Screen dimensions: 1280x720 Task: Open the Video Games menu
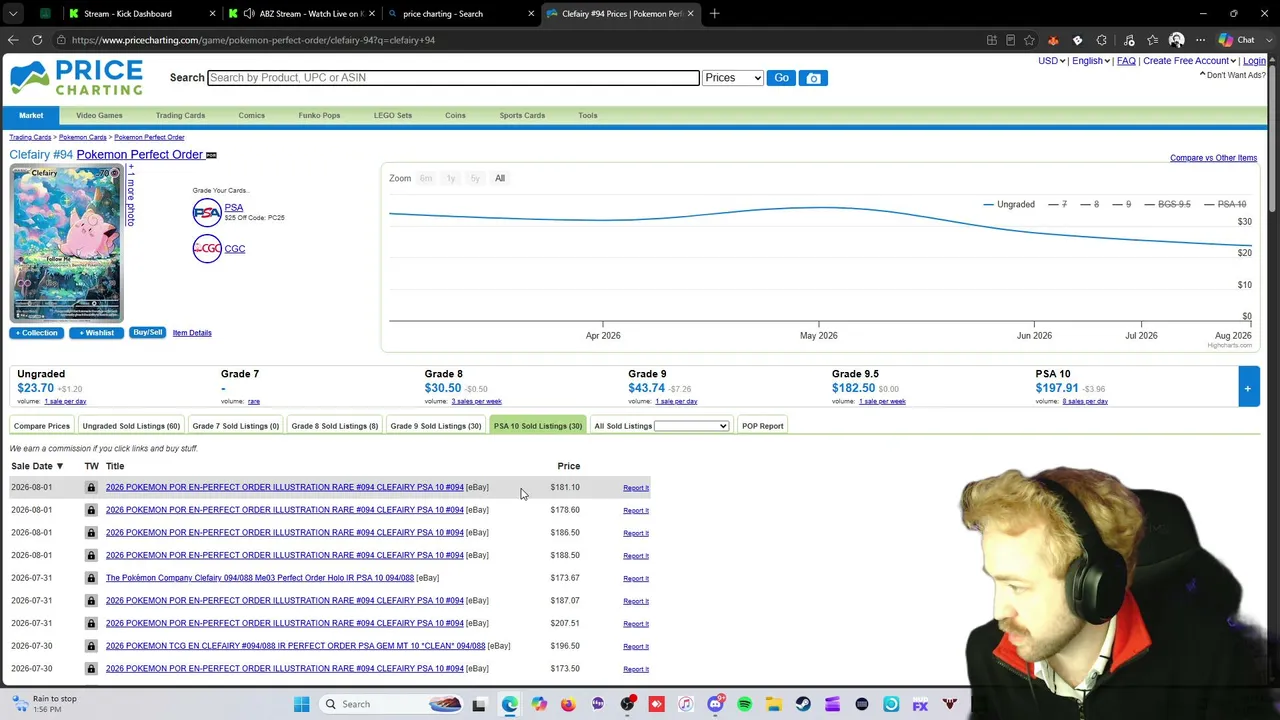[x=99, y=115]
